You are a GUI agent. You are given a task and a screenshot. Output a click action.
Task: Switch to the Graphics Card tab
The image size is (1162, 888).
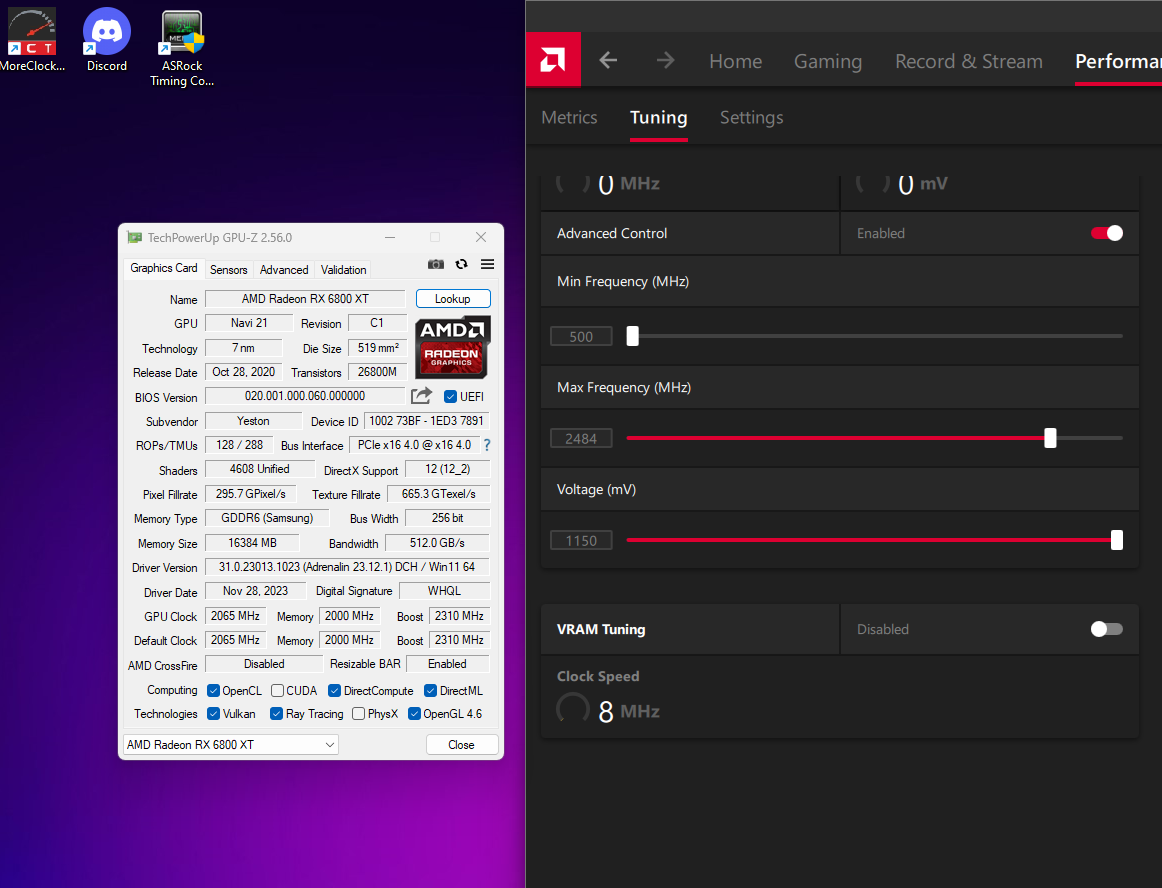point(164,268)
